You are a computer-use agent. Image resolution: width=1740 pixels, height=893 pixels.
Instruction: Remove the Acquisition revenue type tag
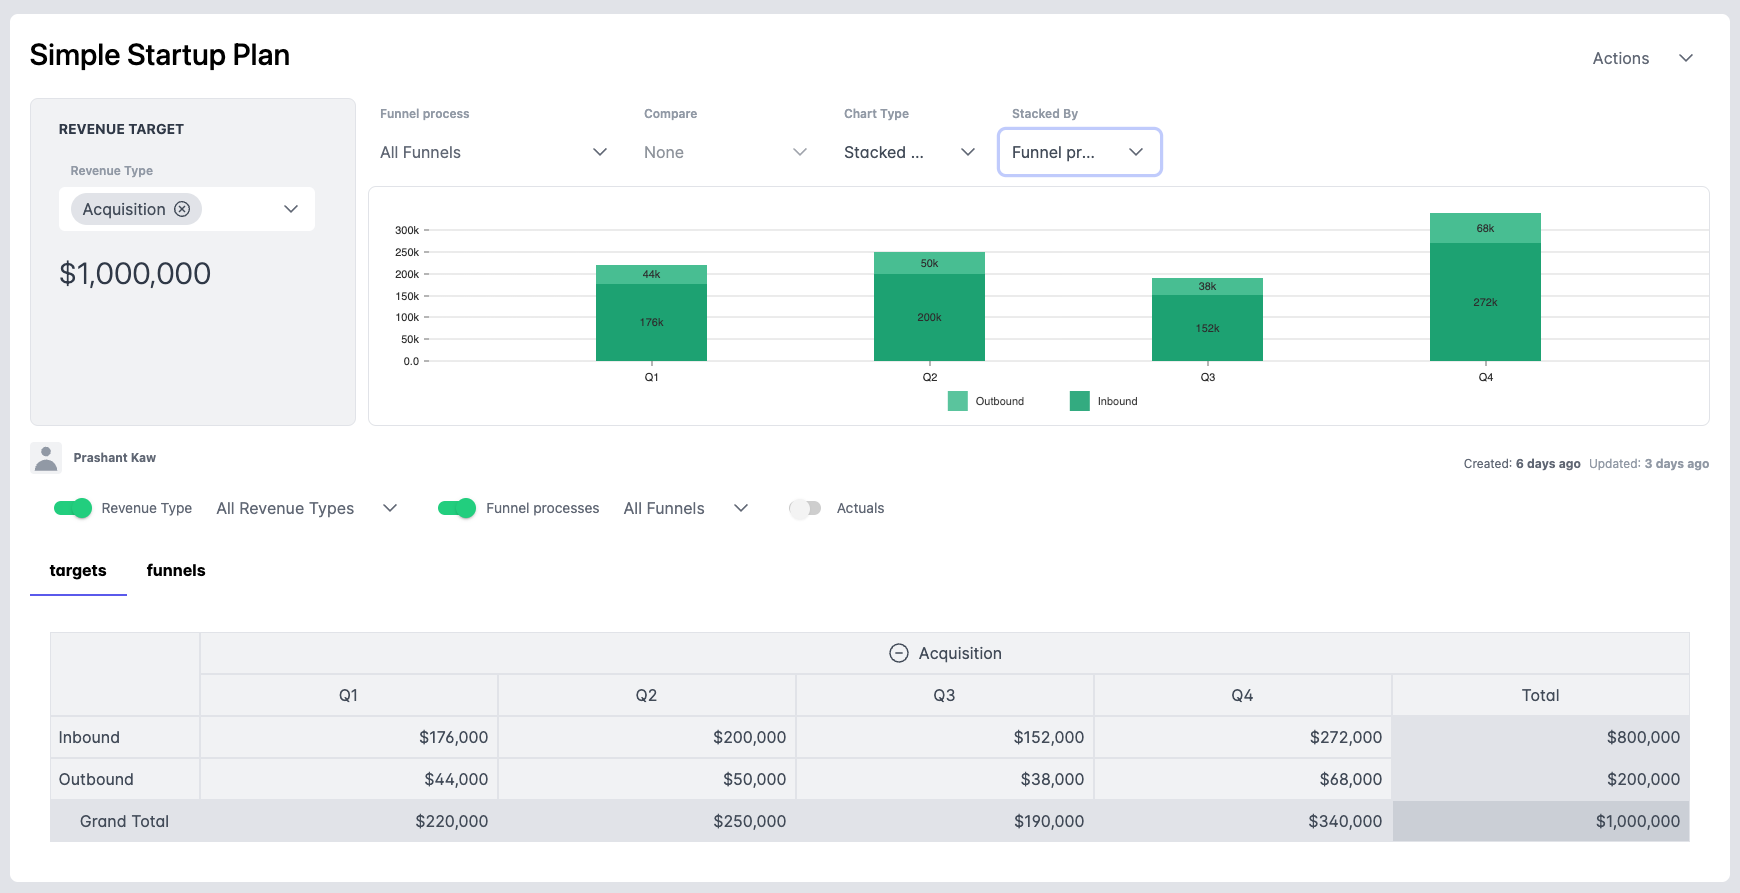click(x=182, y=209)
